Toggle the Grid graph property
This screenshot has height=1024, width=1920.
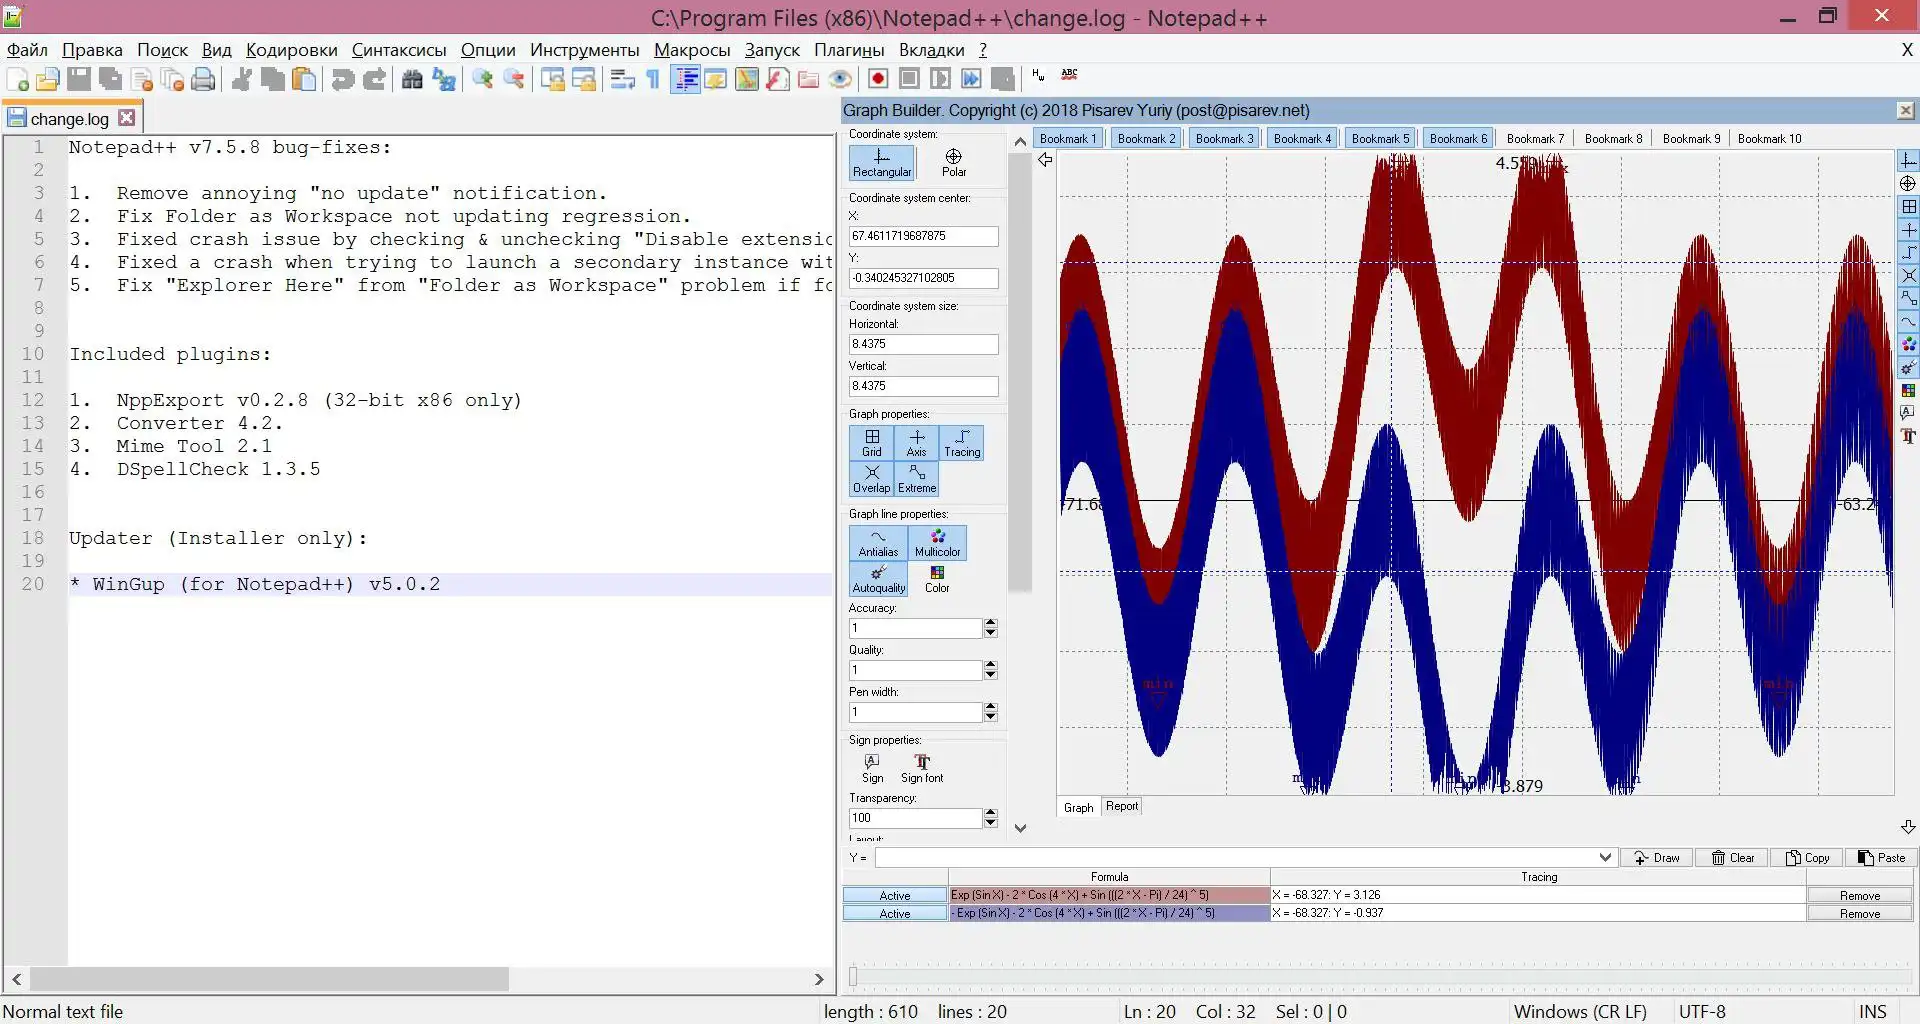(x=872, y=443)
